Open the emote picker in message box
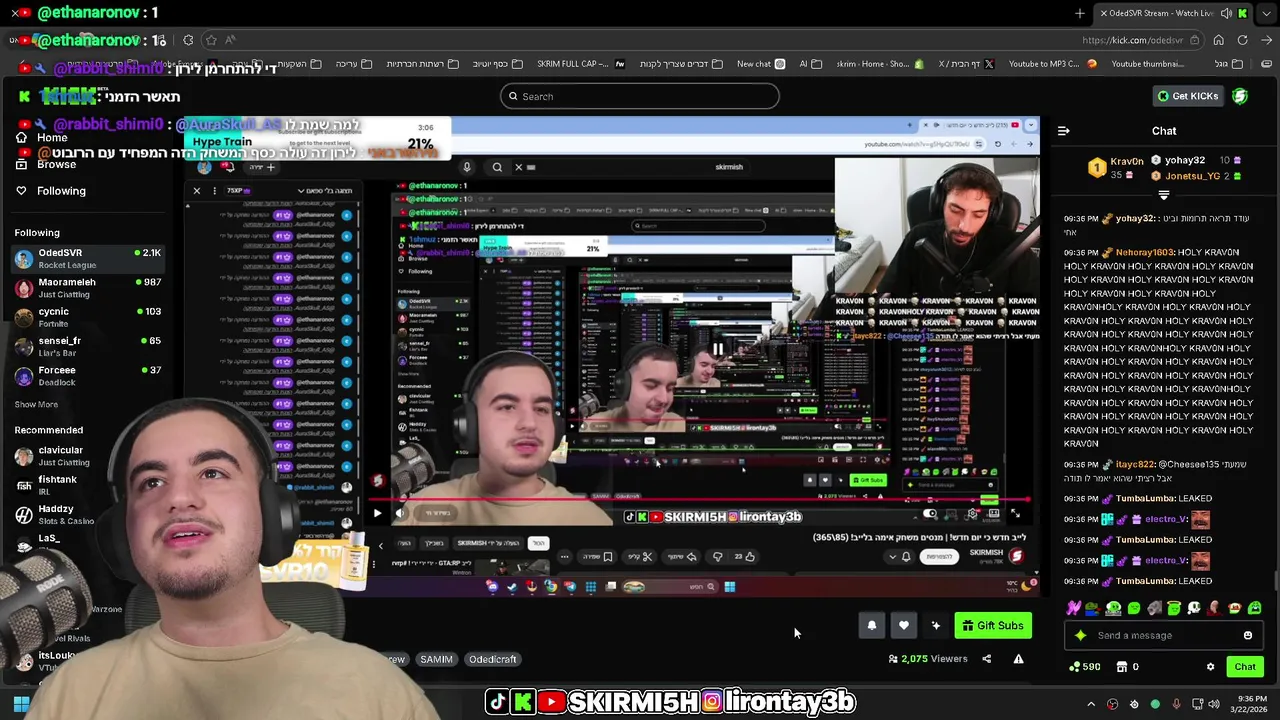Viewport: 1280px width, 720px height. 1248,635
